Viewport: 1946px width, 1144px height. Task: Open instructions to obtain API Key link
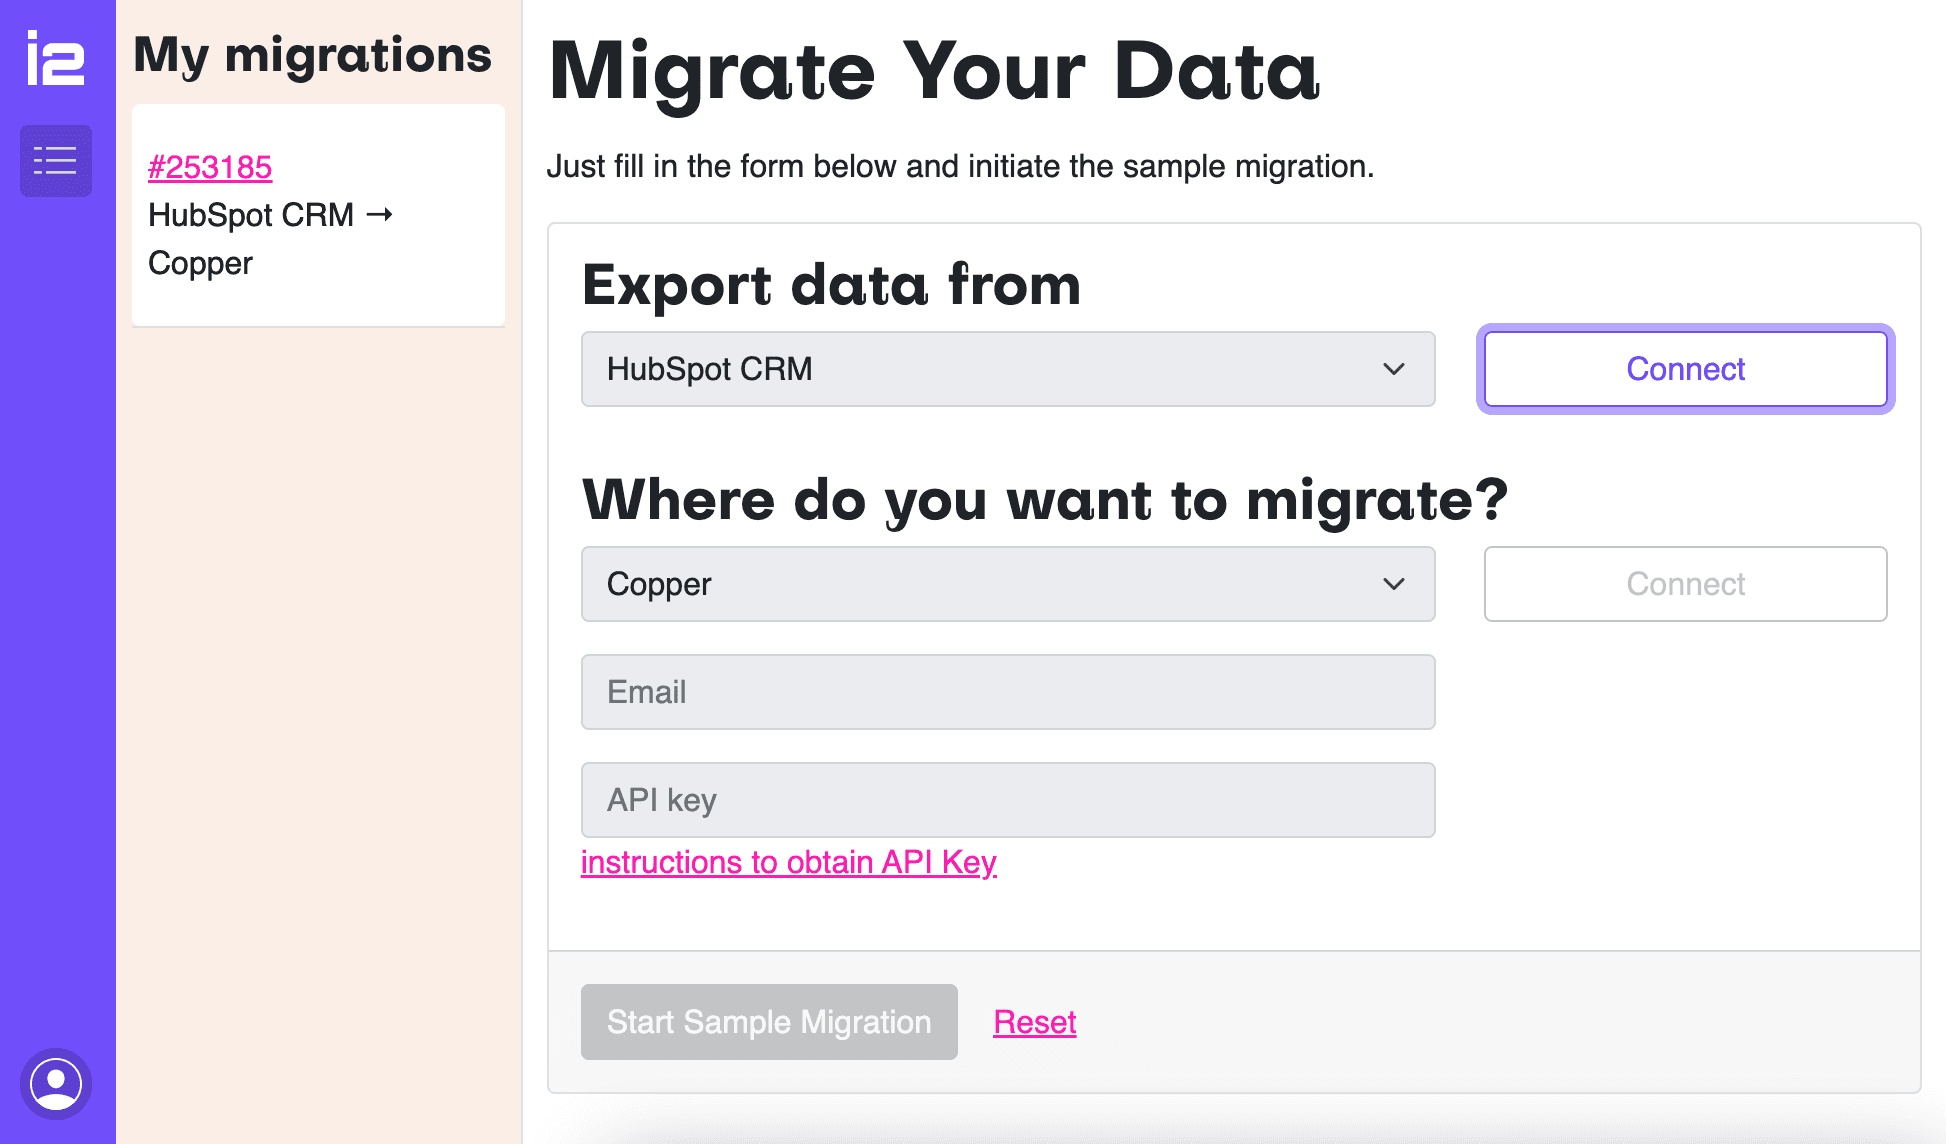tap(788, 862)
